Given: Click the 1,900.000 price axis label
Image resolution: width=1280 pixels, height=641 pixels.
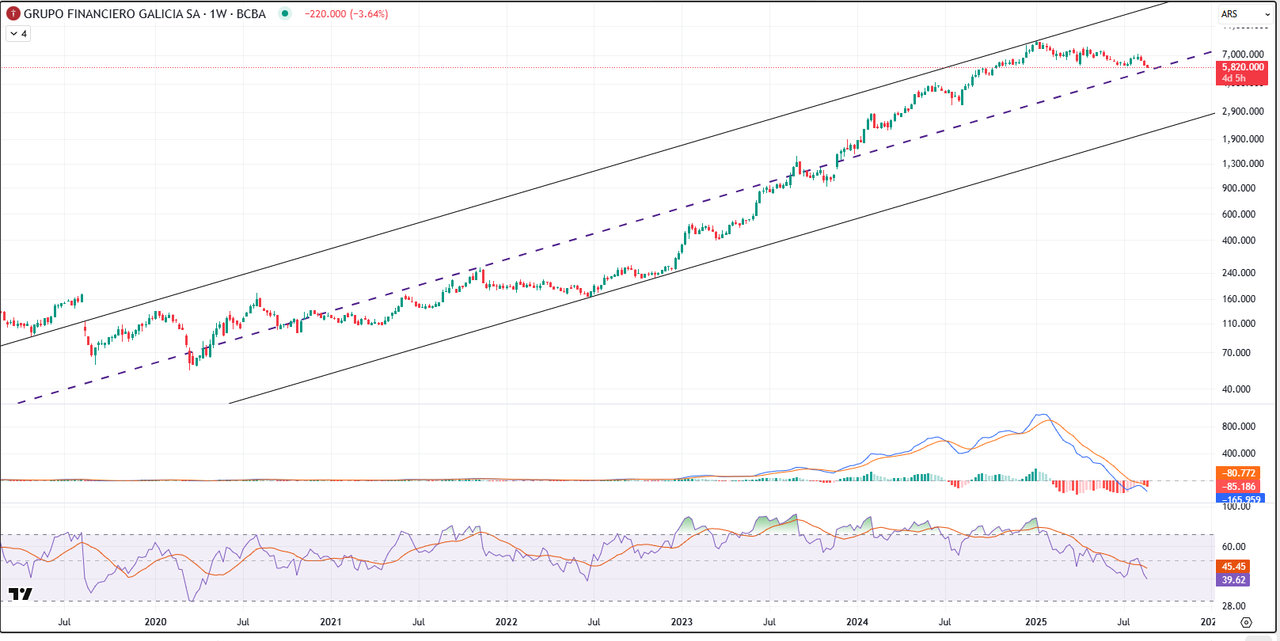Looking at the screenshot, I should click(1242, 140).
